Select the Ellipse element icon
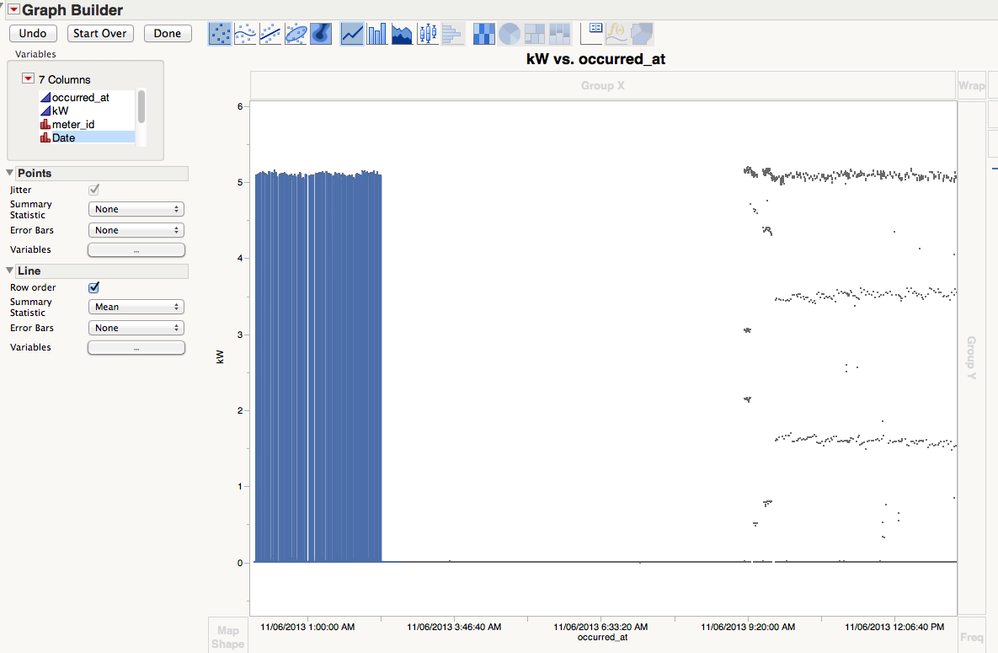 point(295,34)
